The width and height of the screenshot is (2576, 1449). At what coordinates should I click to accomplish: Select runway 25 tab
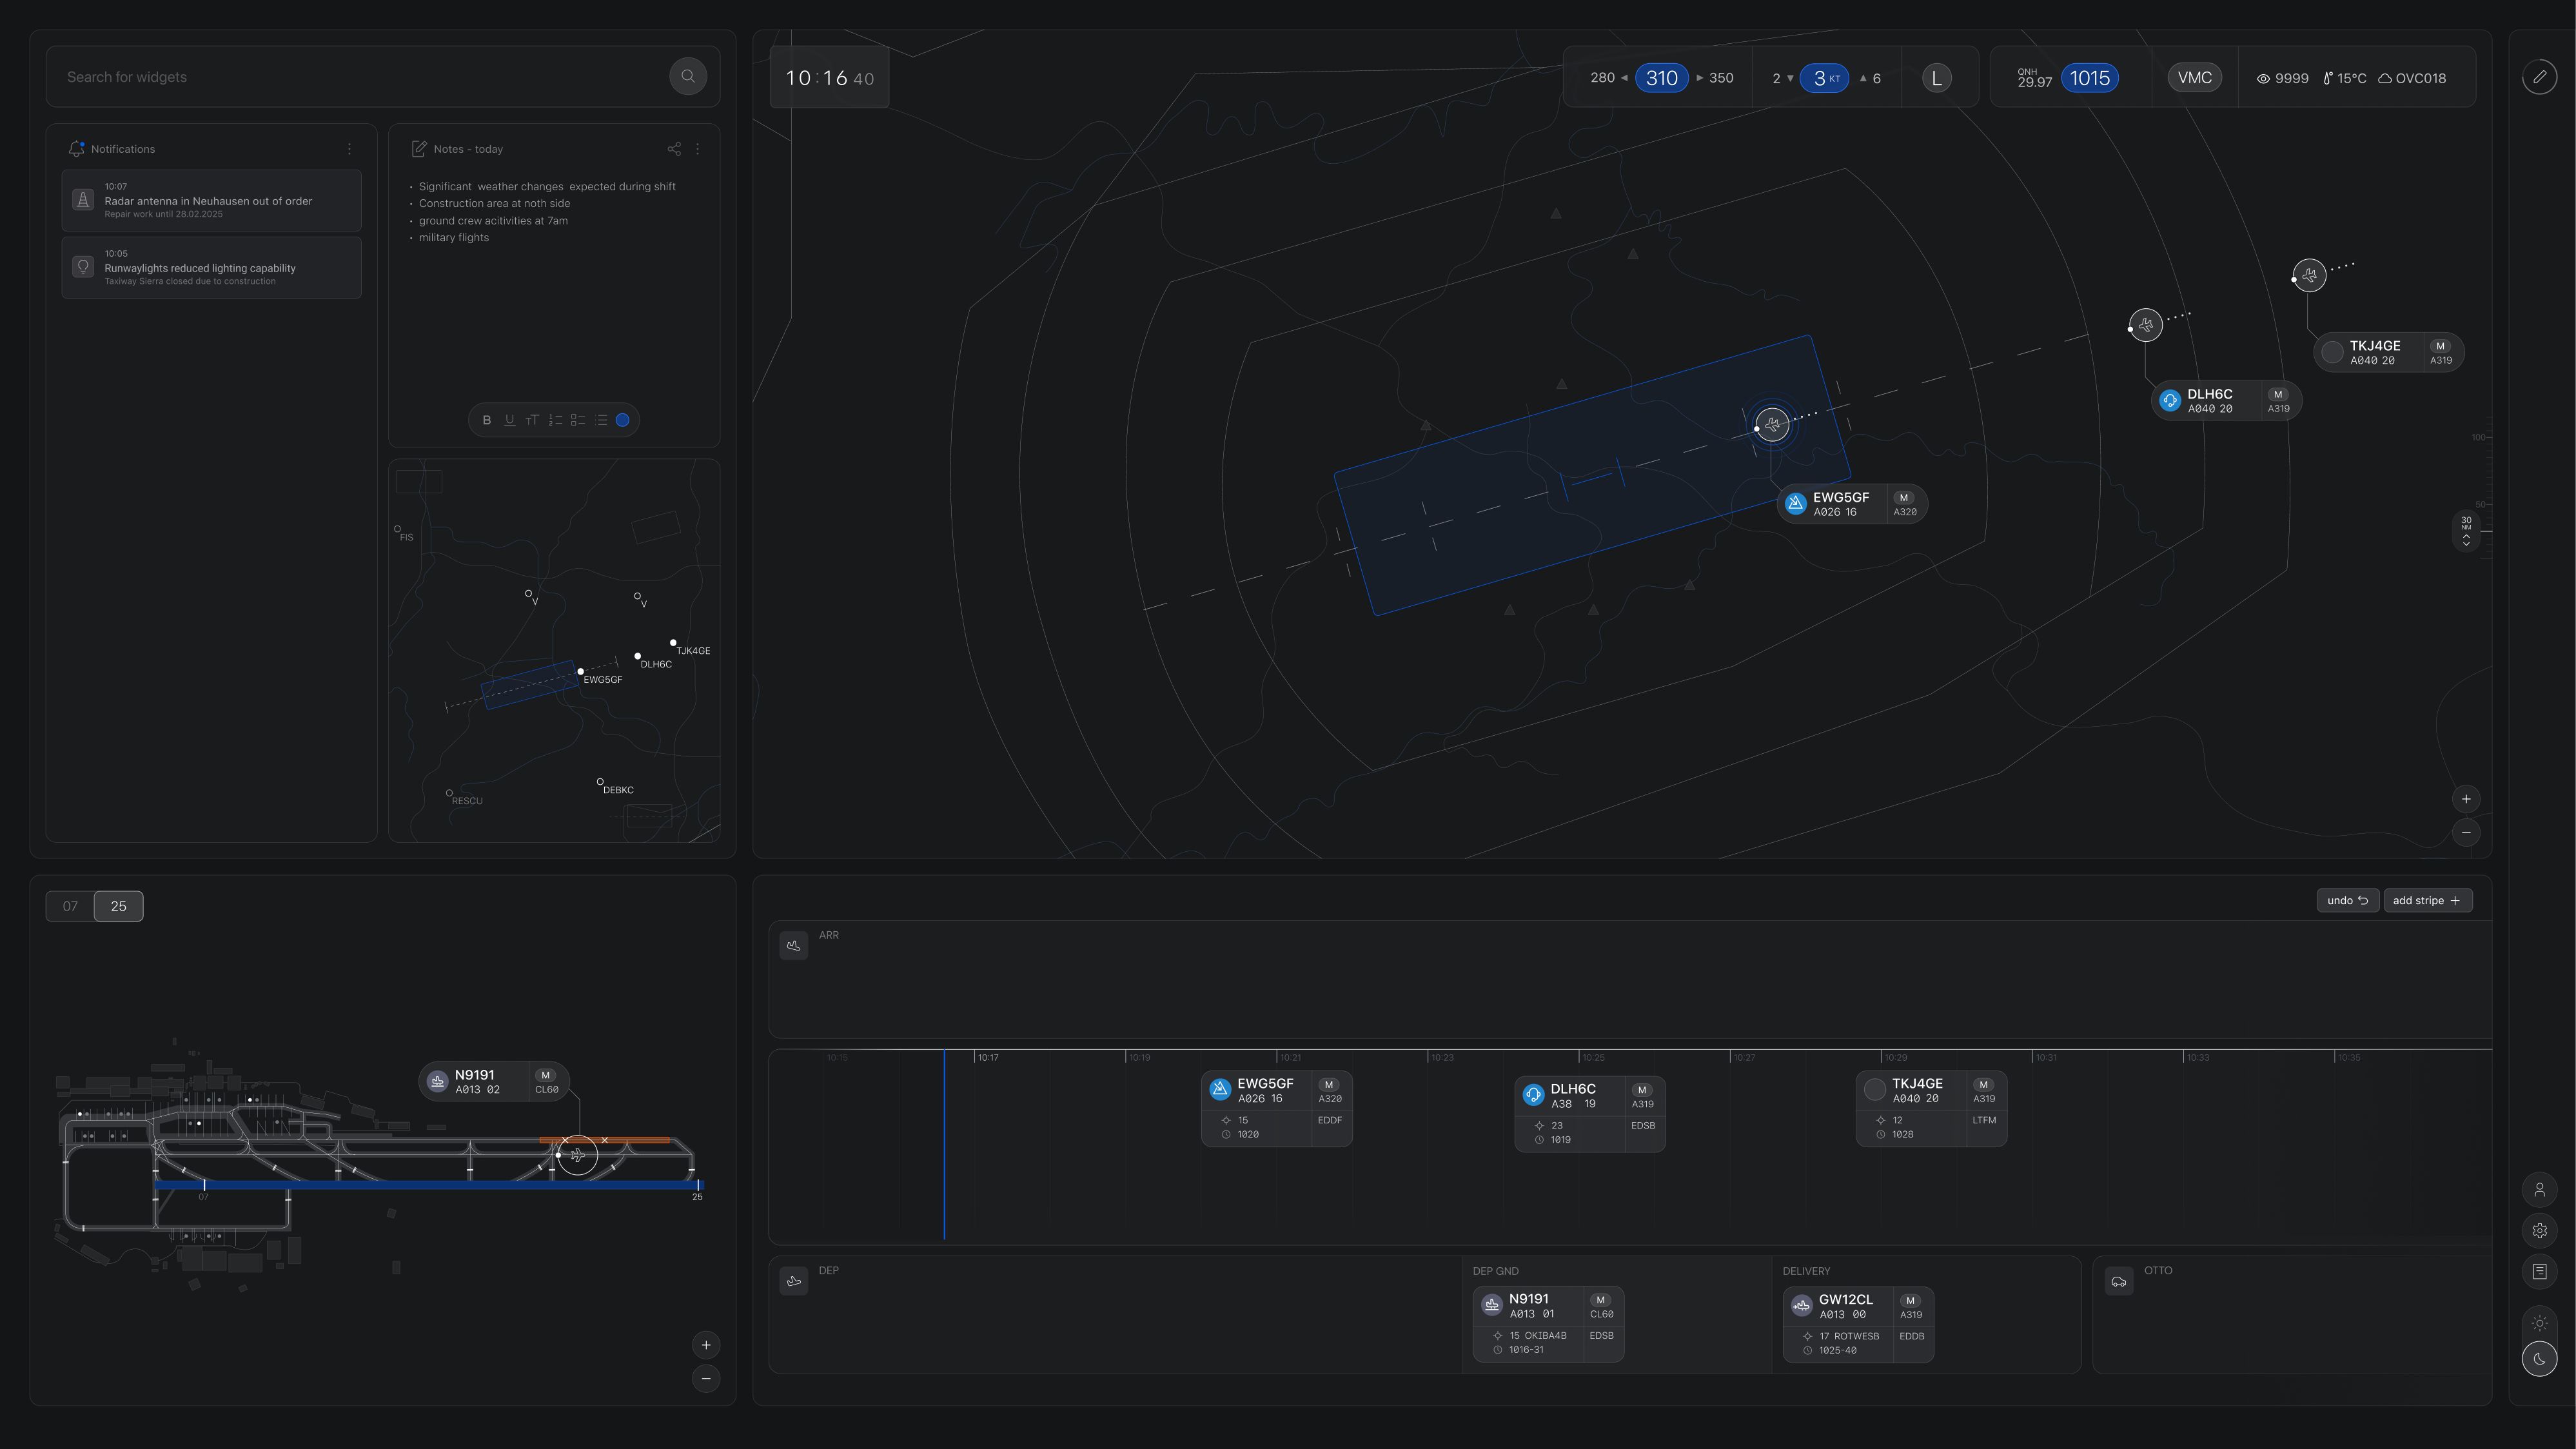[x=118, y=906]
